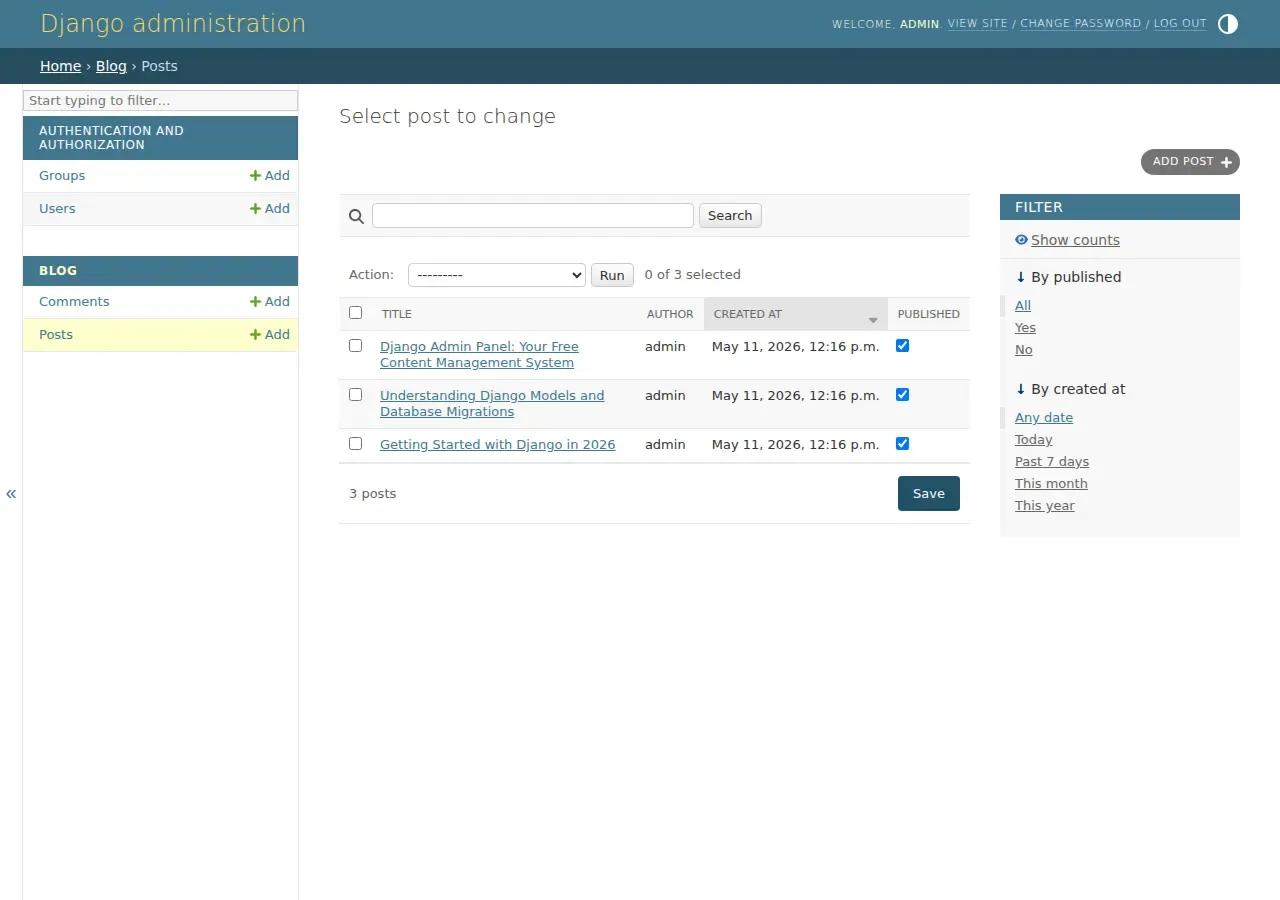The height and width of the screenshot is (900, 1280).
Task: Click Change Password link
Action: tap(1080, 23)
